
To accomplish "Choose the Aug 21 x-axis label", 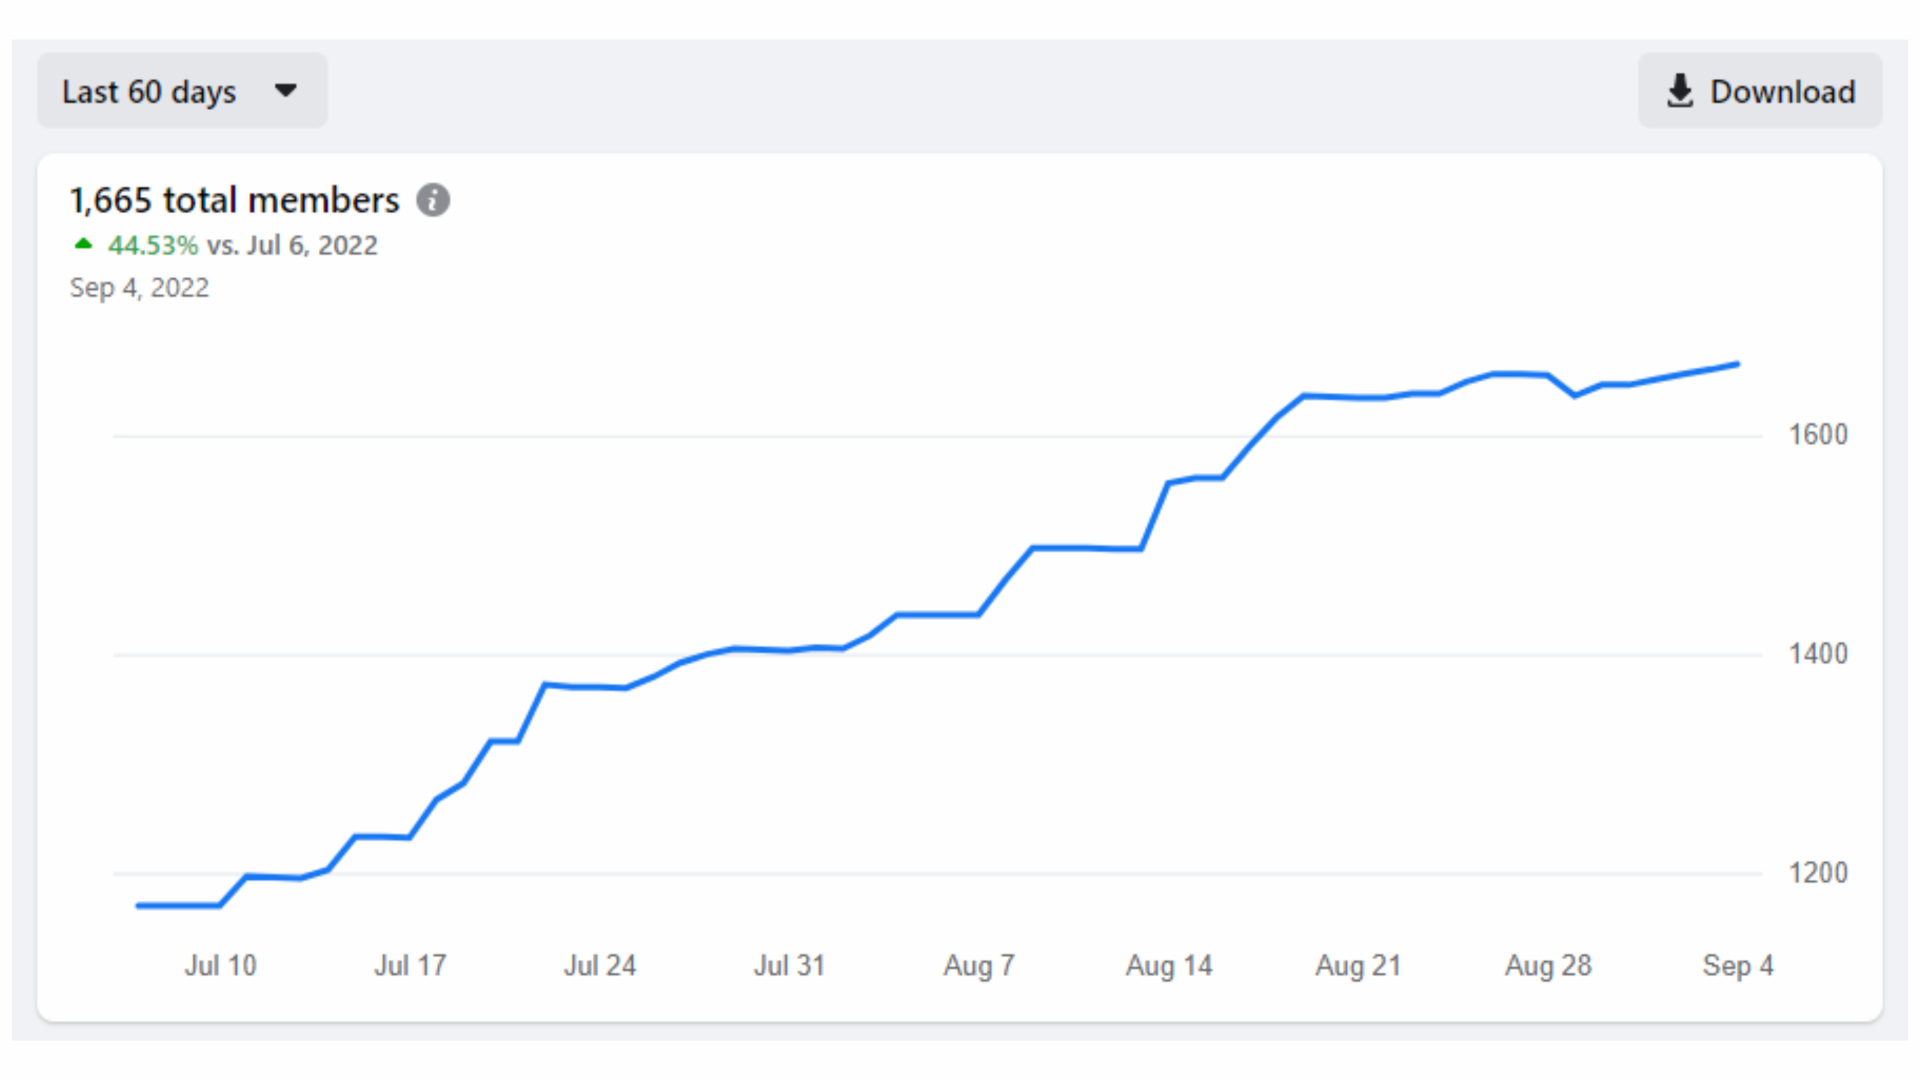I will (1358, 966).
